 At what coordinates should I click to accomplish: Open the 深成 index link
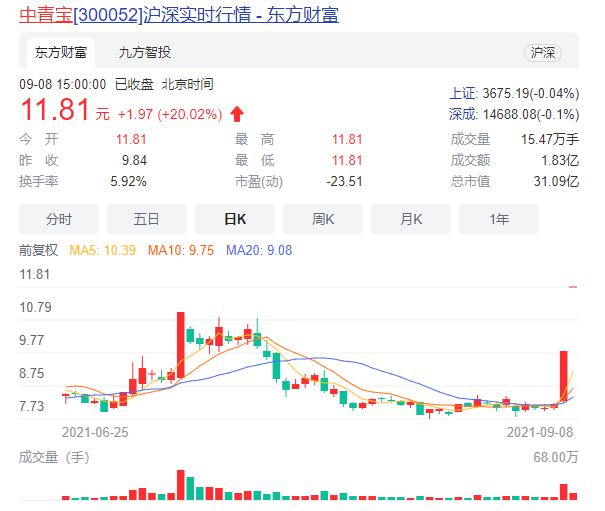click(x=463, y=114)
